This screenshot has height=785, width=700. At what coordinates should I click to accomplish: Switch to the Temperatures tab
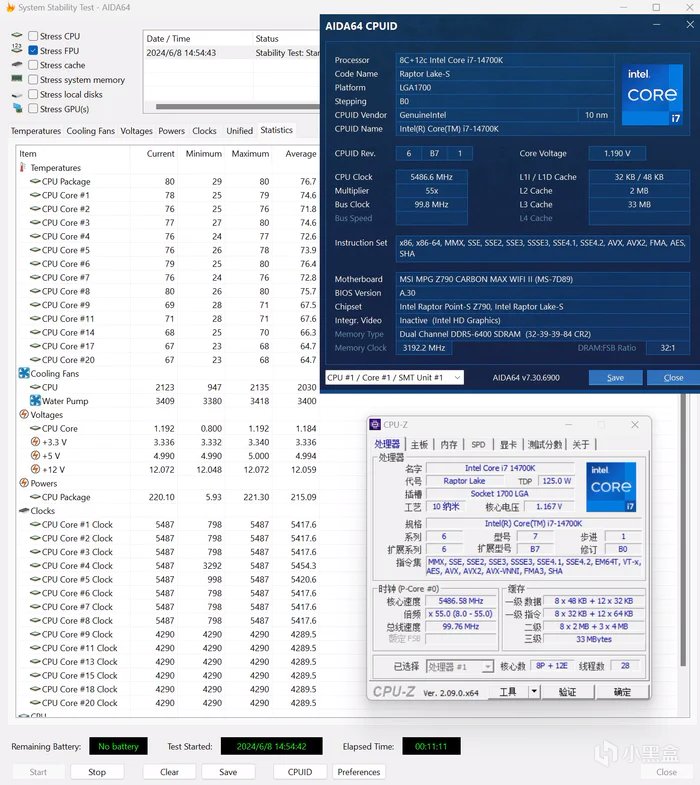[x=36, y=131]
